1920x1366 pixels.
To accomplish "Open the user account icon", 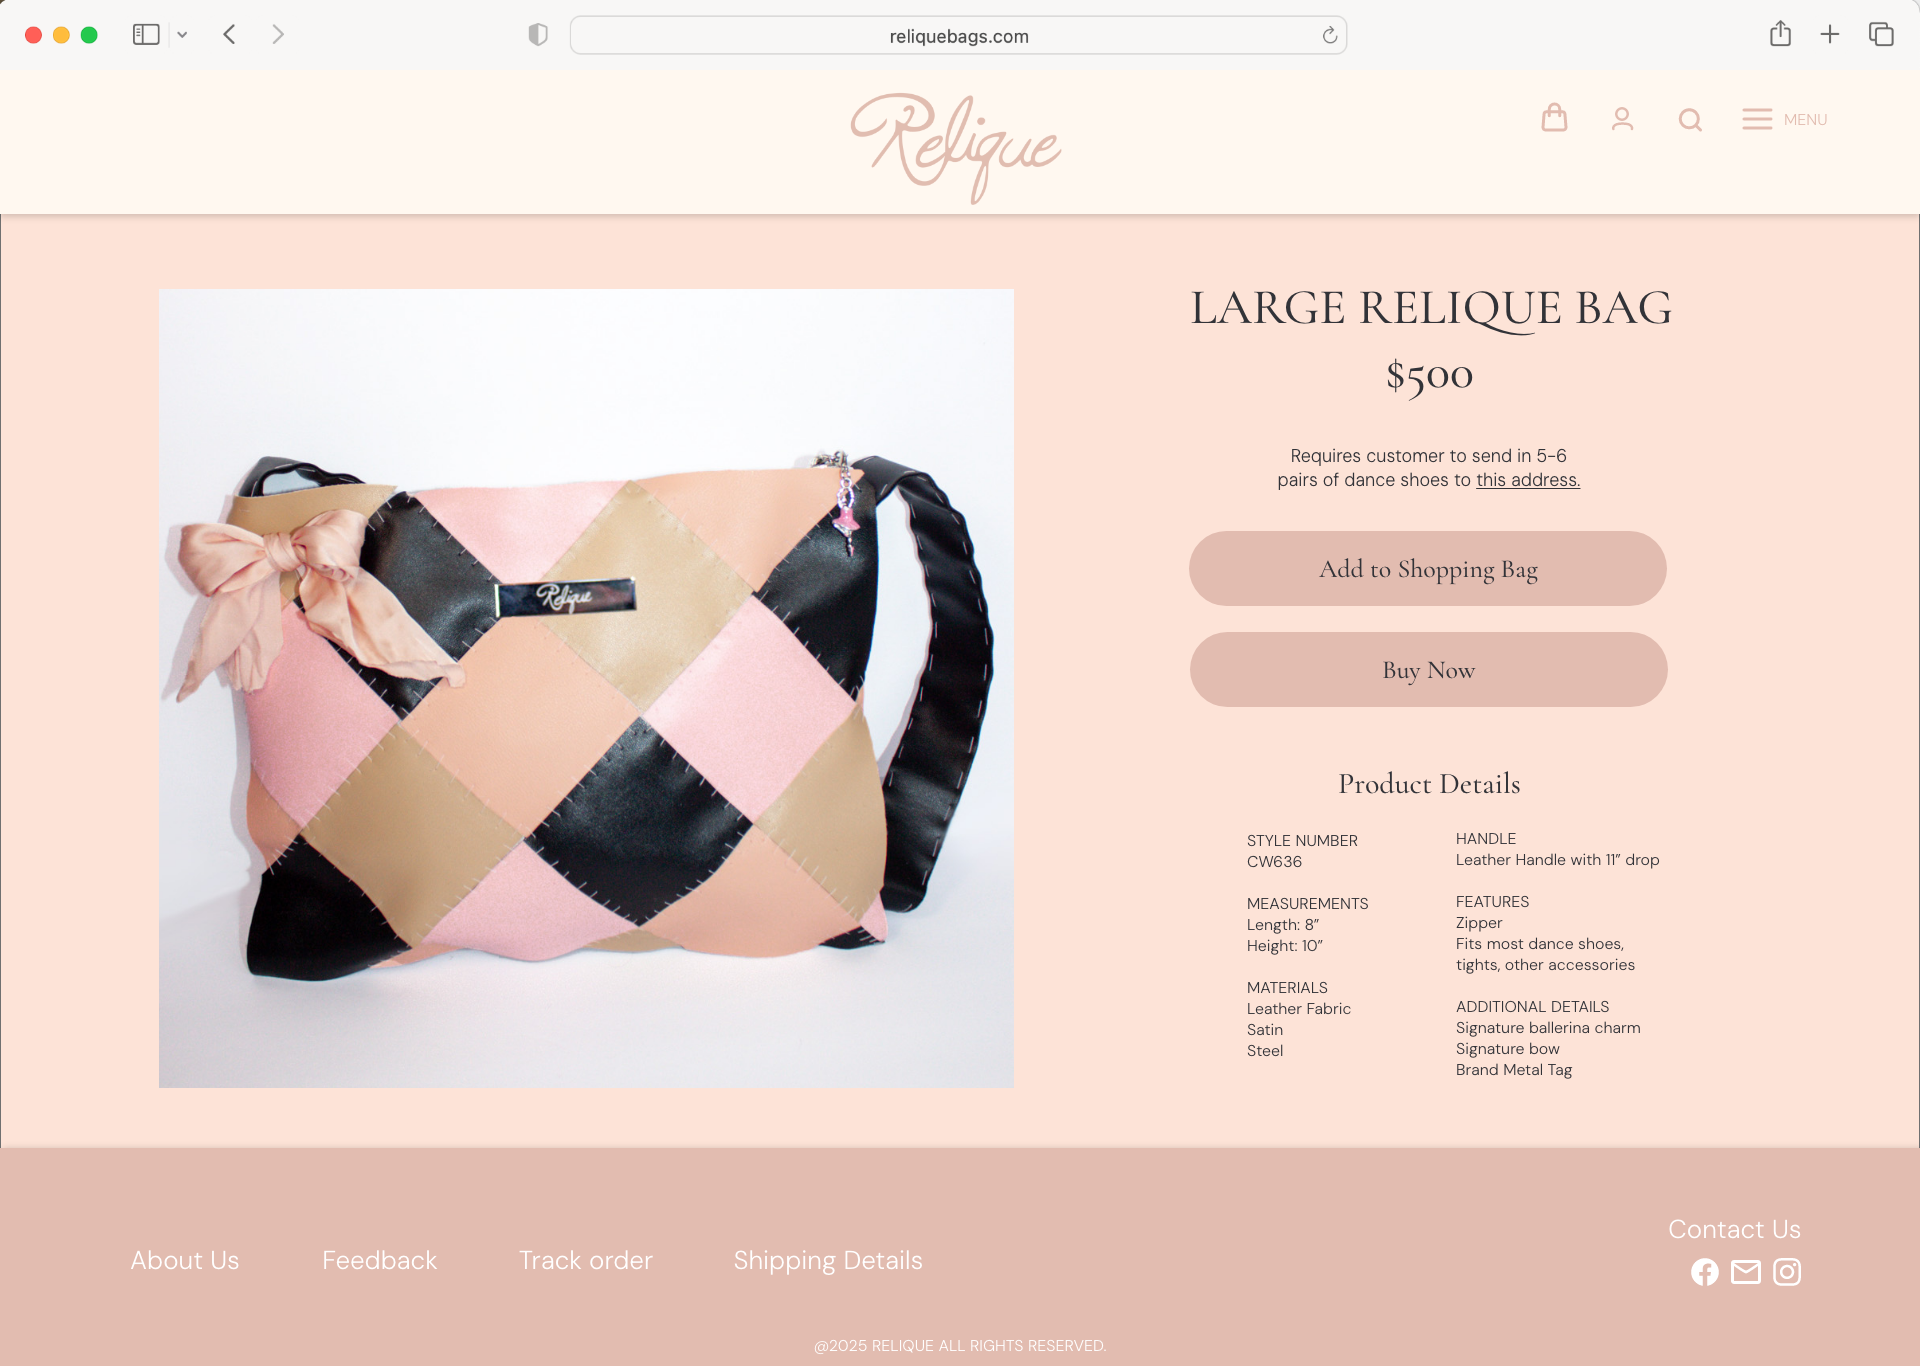I will tap(1622, 119).
